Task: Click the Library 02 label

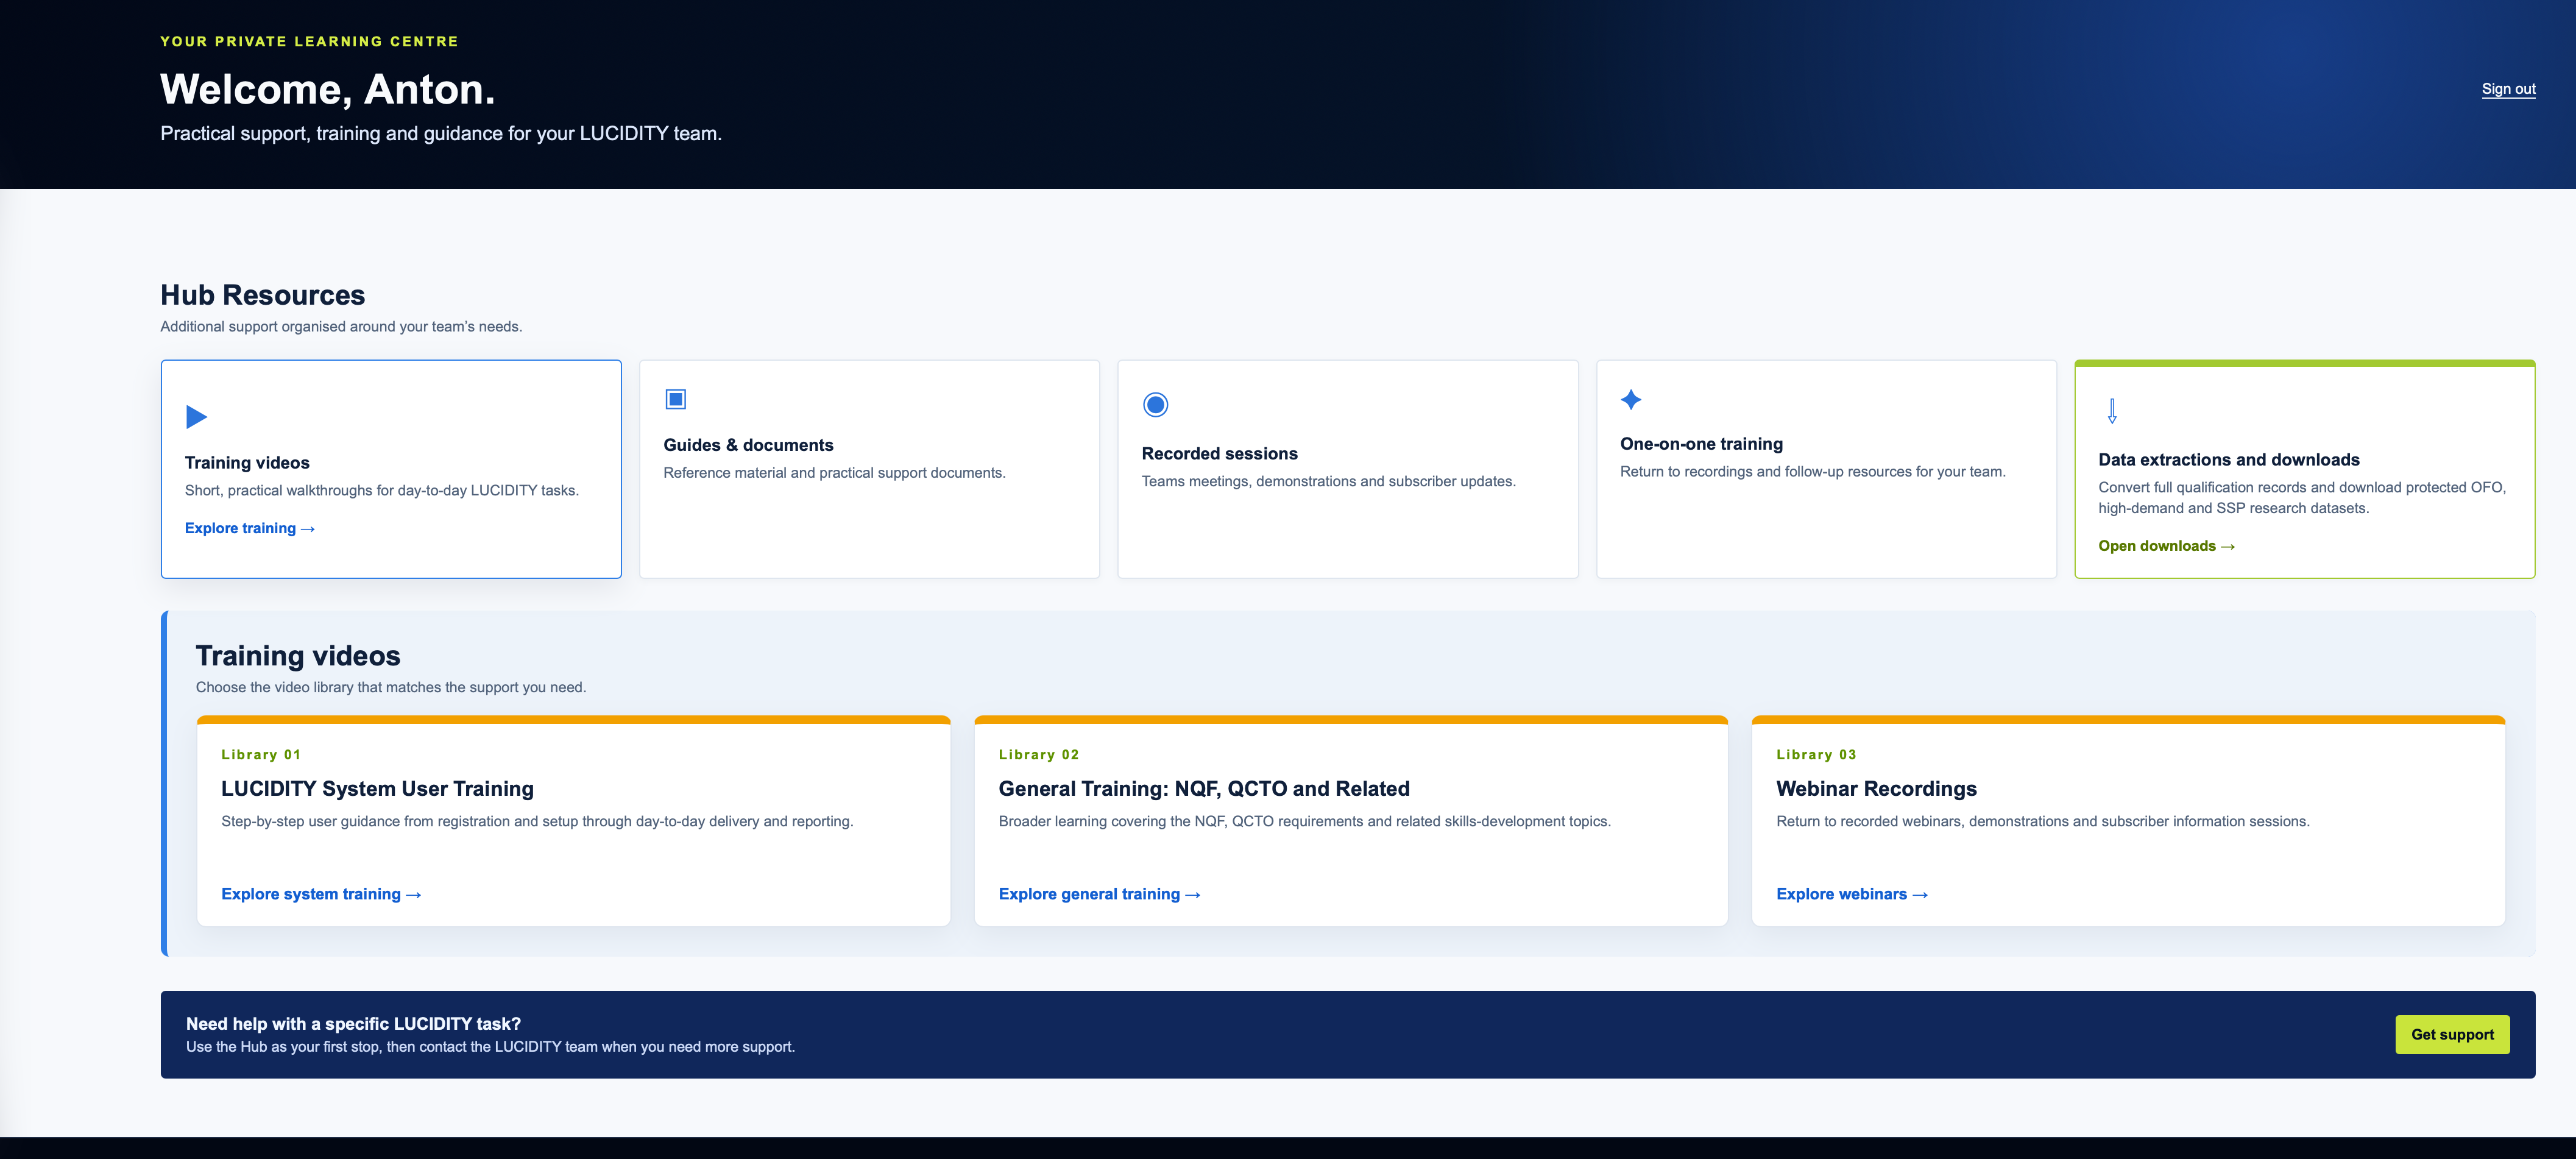Action: [x=1038, y=755]
